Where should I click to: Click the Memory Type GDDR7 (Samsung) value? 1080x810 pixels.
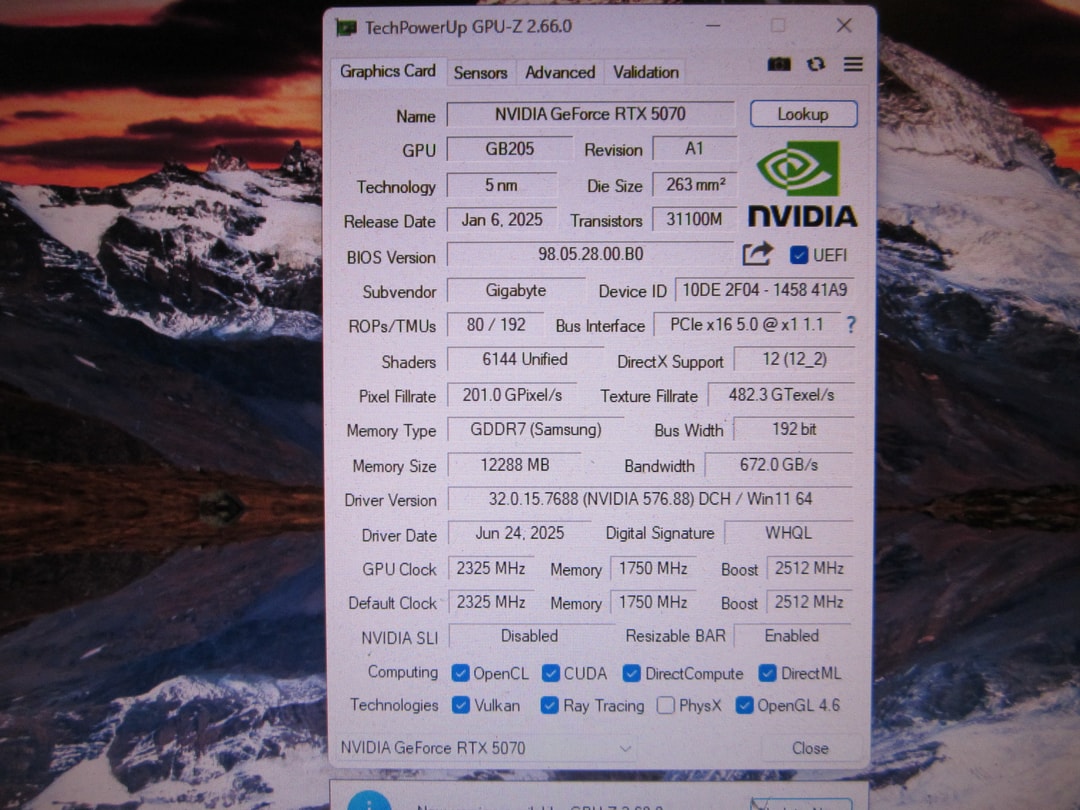(x=535, y=430)
